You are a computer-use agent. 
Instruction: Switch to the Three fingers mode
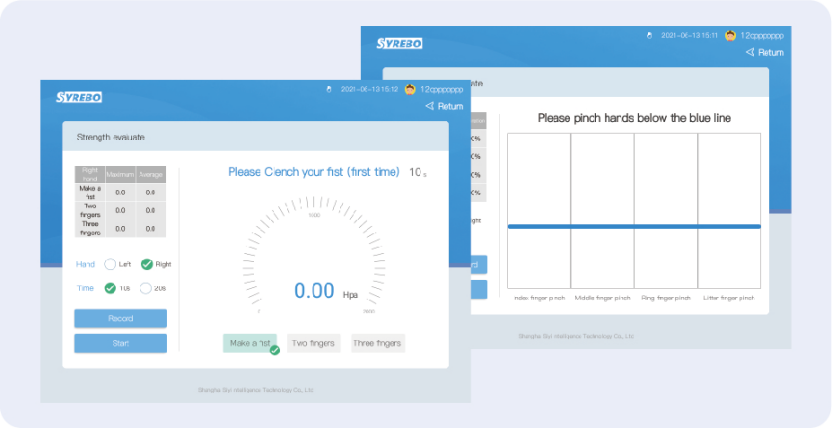coord(378,343)
